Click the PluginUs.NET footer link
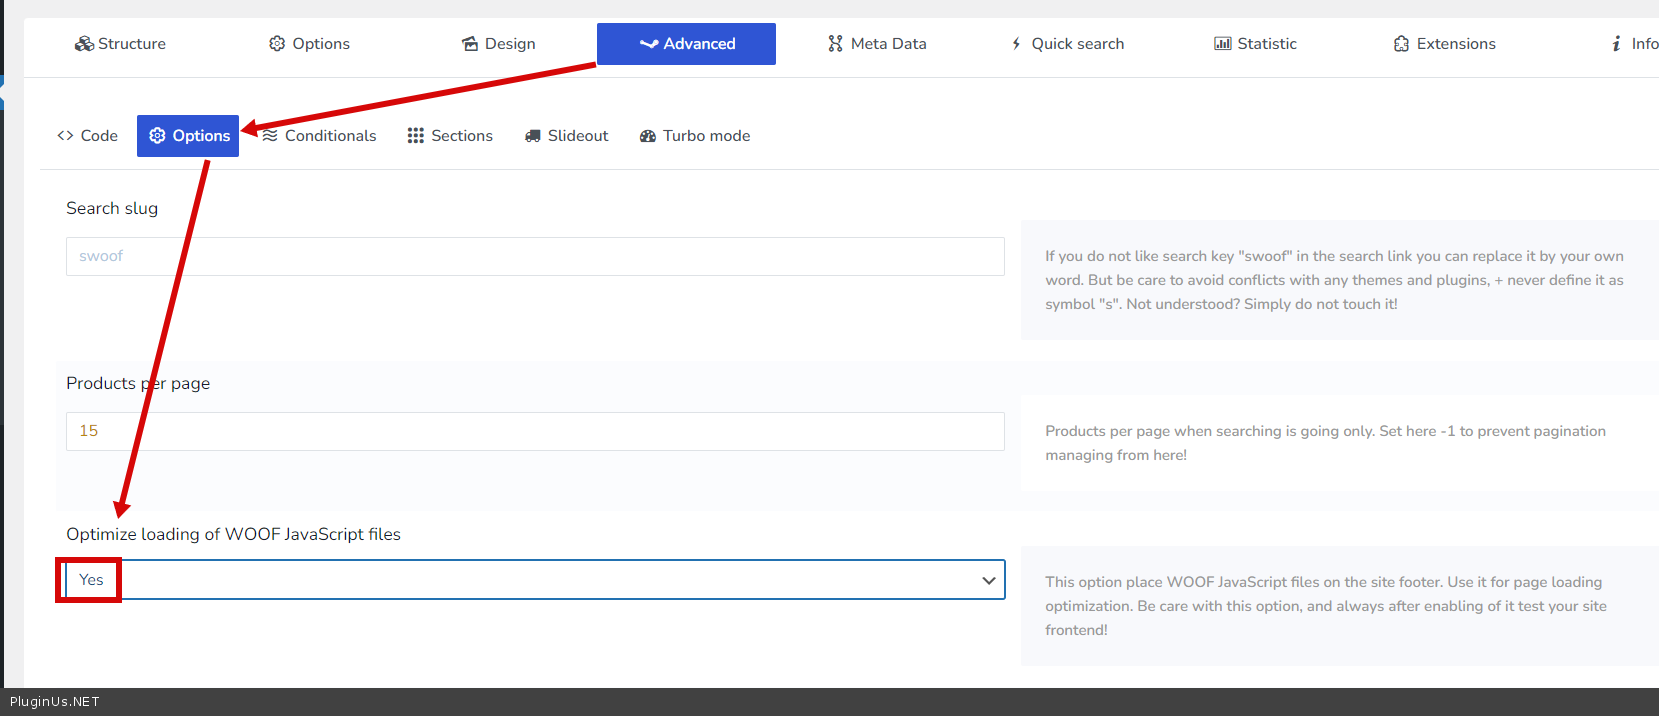The image size is (1659, 716). pyautogui.click(x=55, y=702)
